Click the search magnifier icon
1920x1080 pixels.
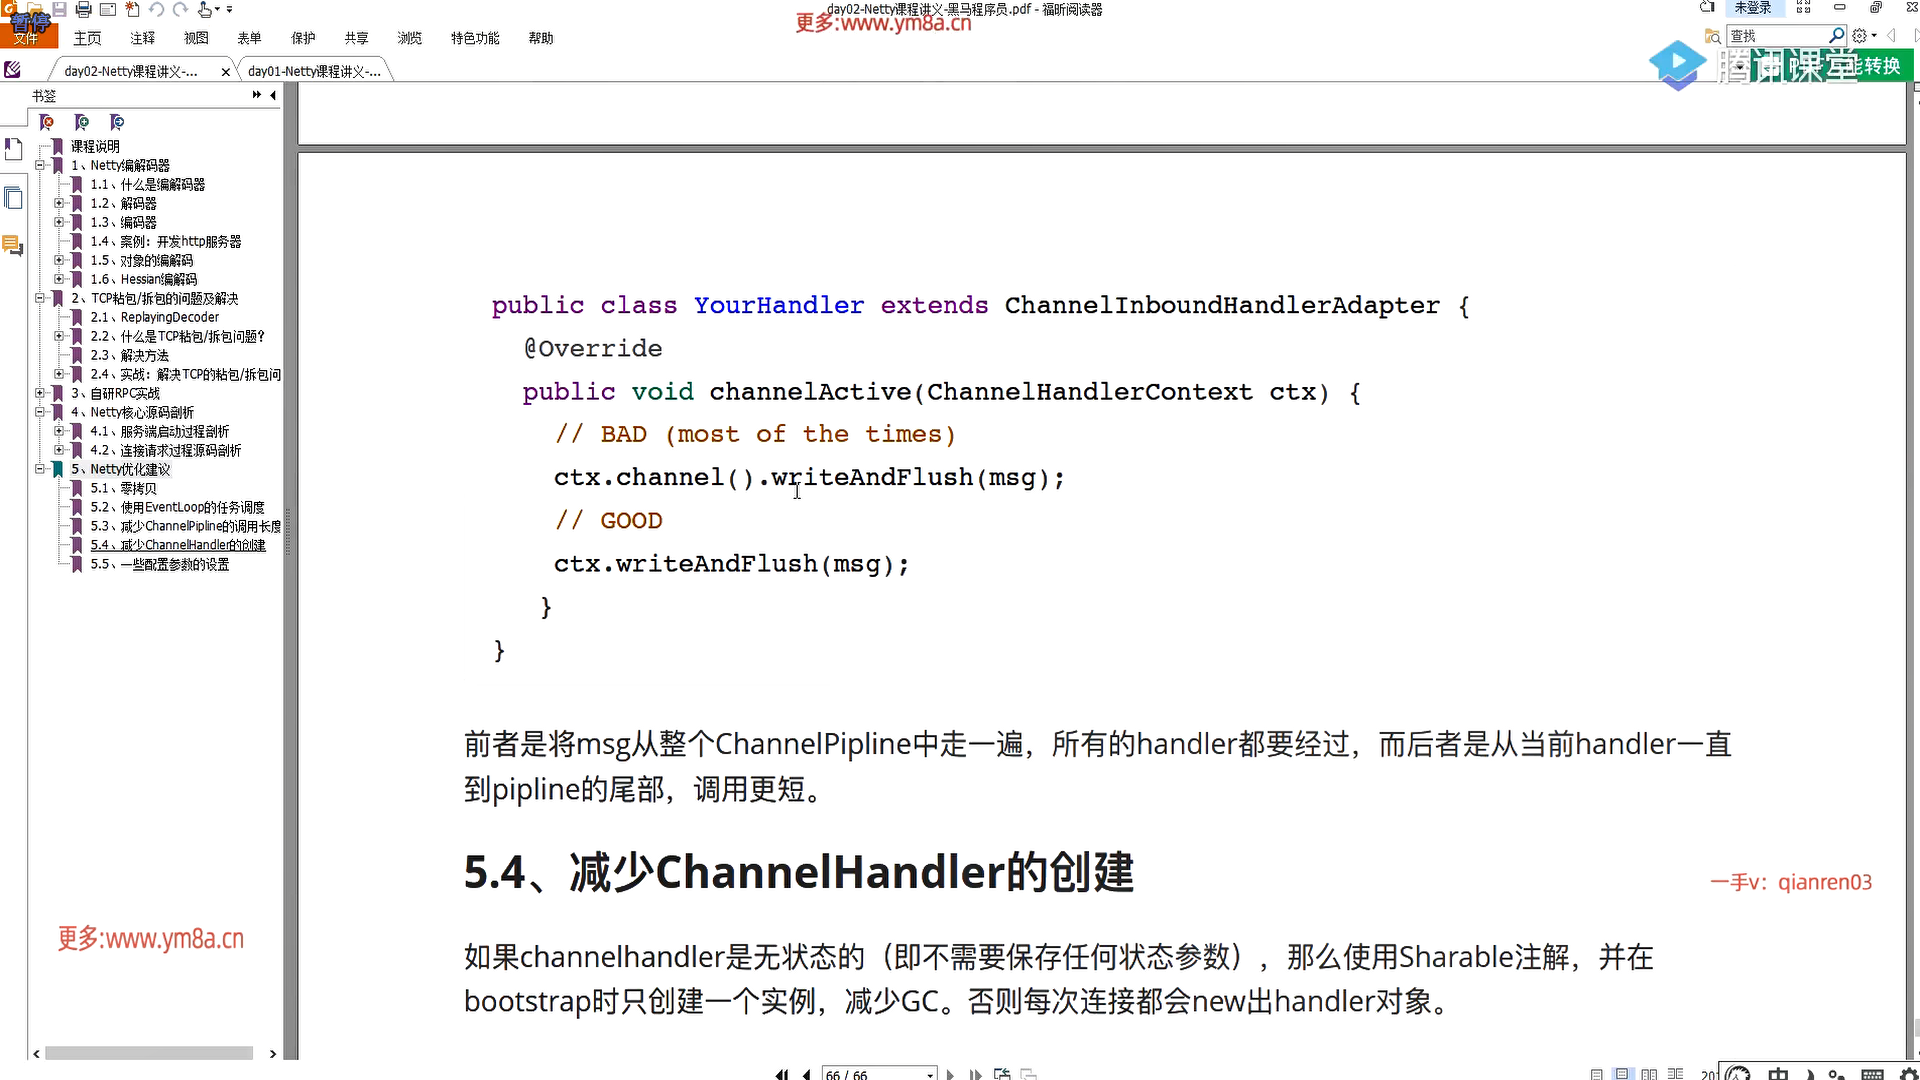coord(1836,36)
